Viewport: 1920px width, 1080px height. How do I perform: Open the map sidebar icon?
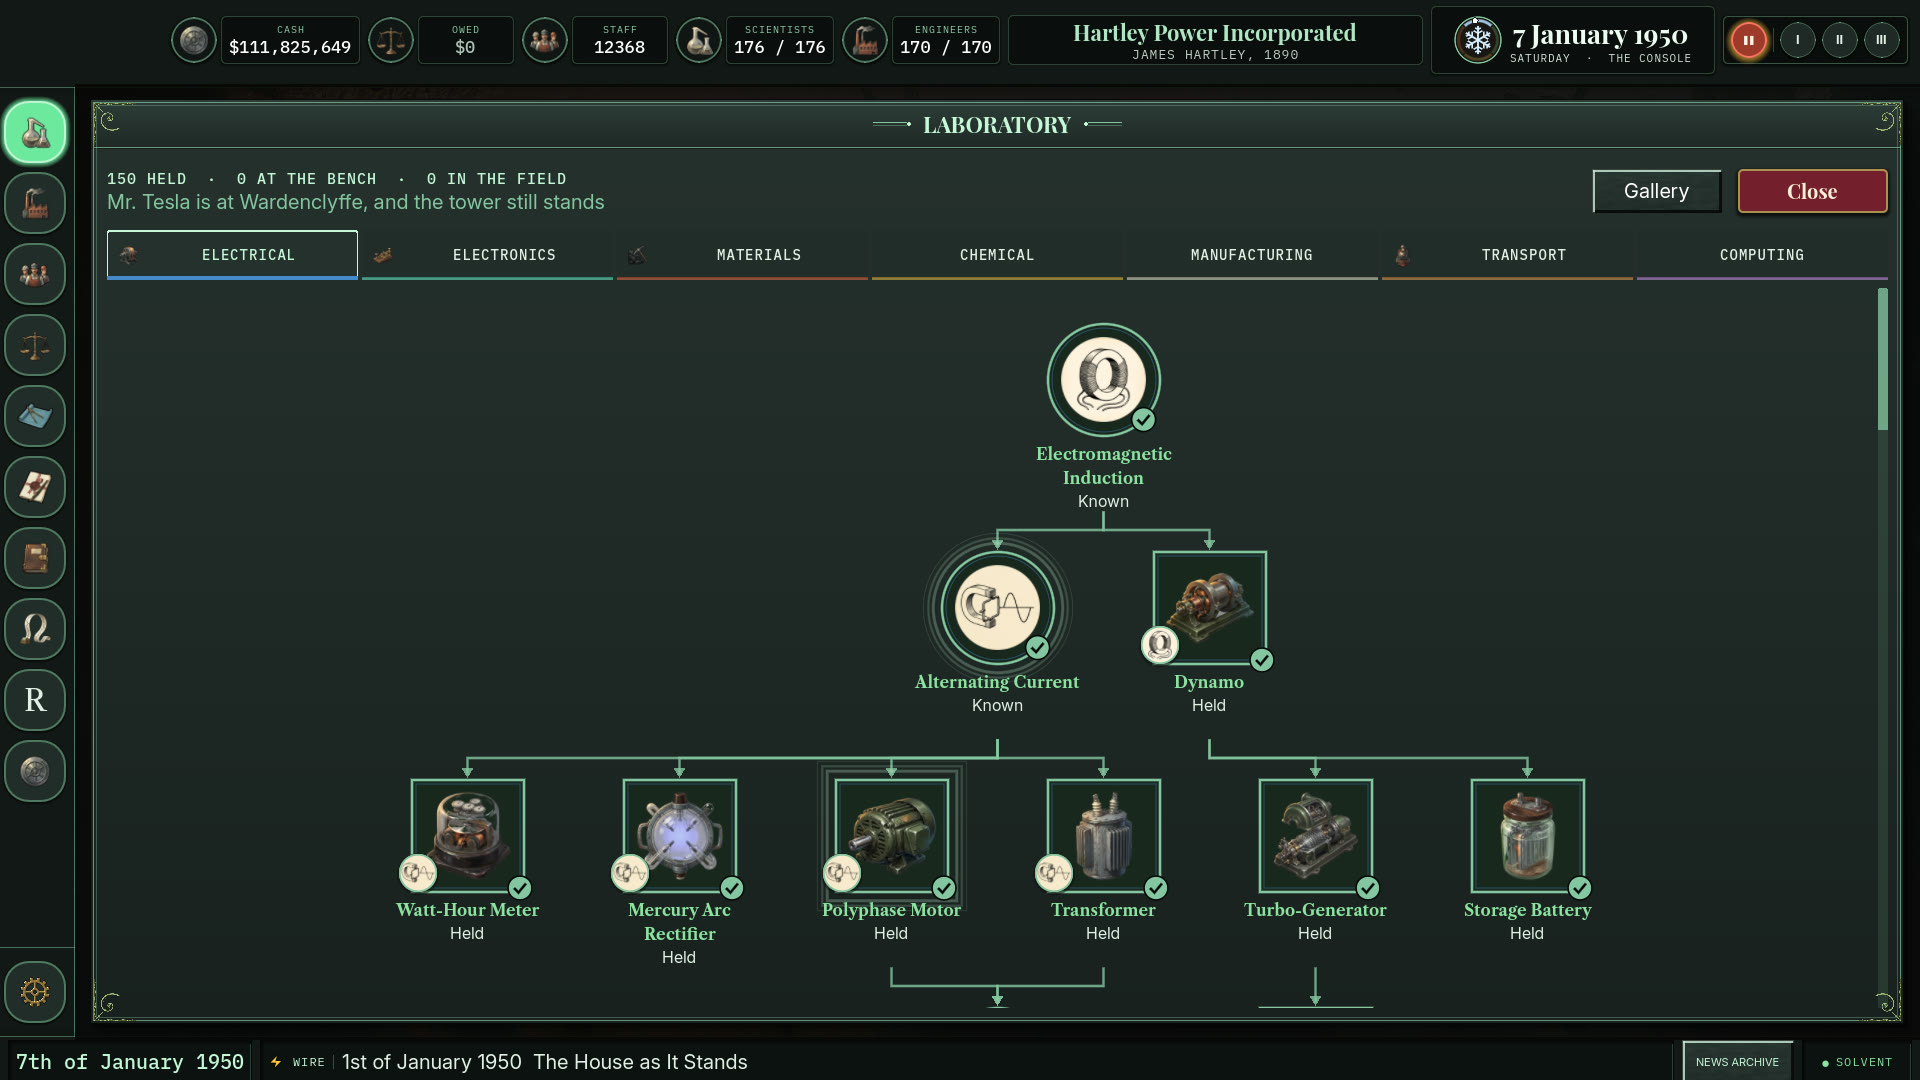pyautogui.click(x=35, y=416)
